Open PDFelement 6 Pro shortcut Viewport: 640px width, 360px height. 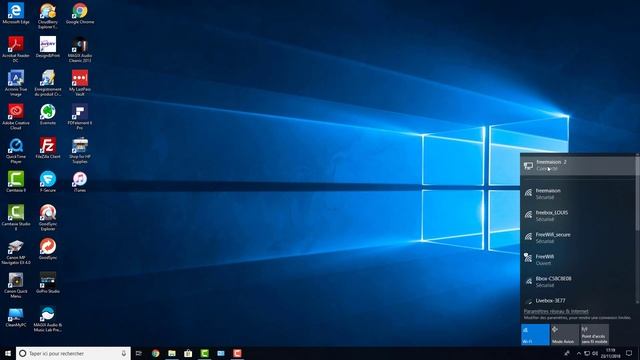[80, 117]
